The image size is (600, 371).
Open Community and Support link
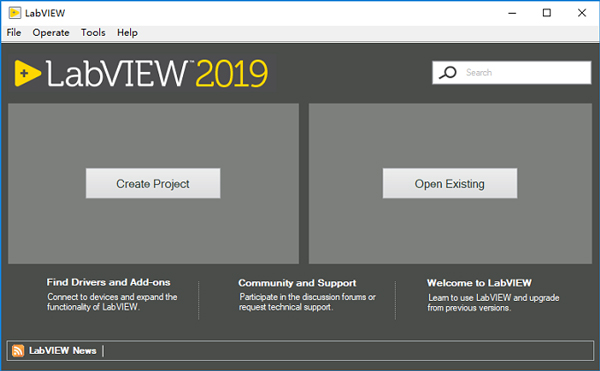(297, 283)
